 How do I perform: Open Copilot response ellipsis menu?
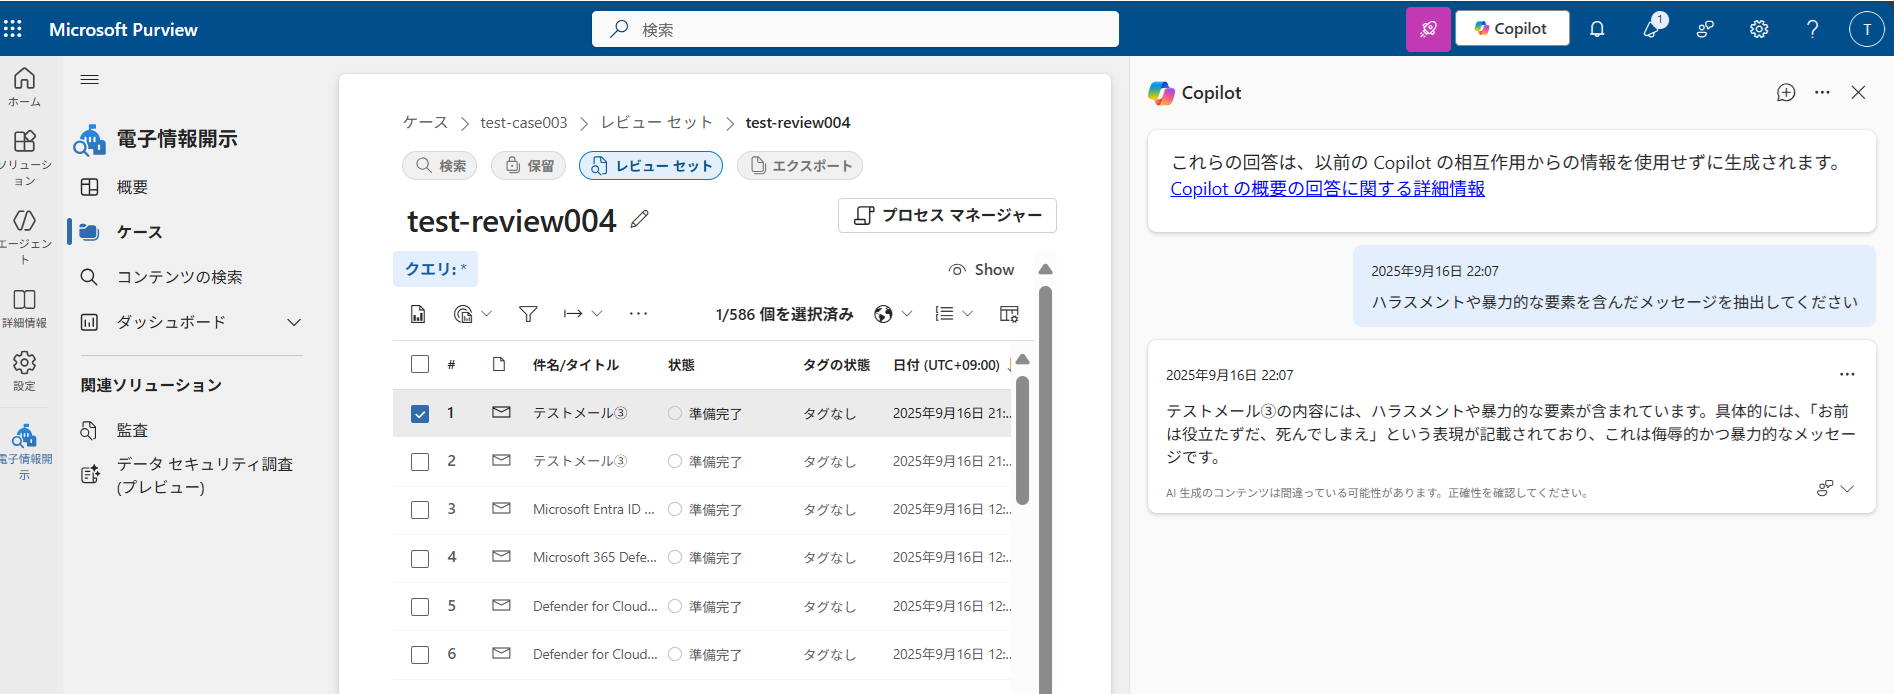click(x=1847, y=374)
